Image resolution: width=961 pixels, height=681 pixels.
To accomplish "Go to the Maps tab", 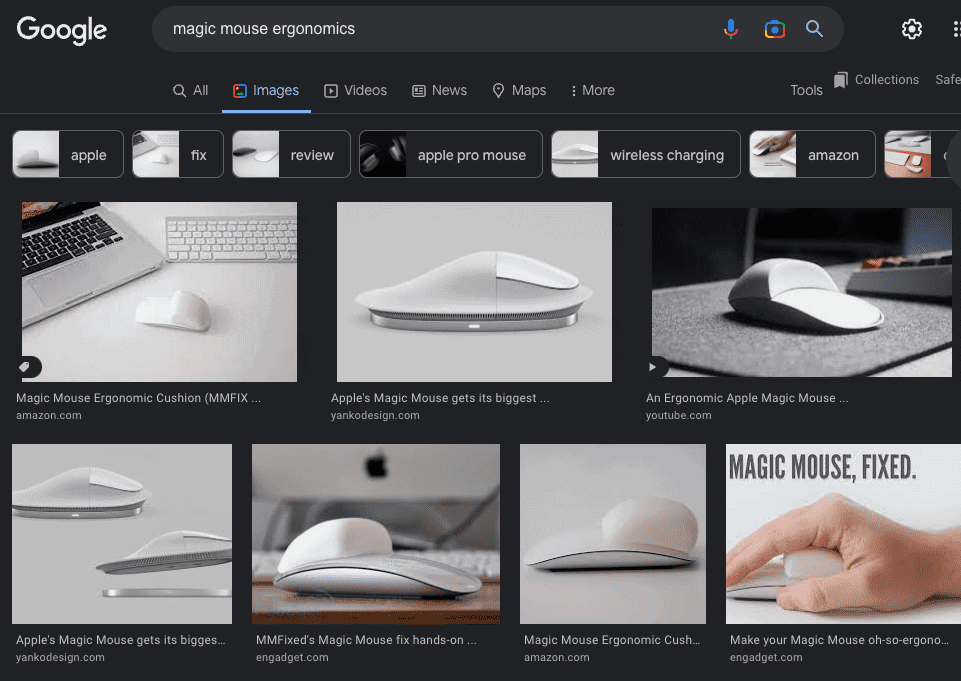I will (x=519, y=91).
